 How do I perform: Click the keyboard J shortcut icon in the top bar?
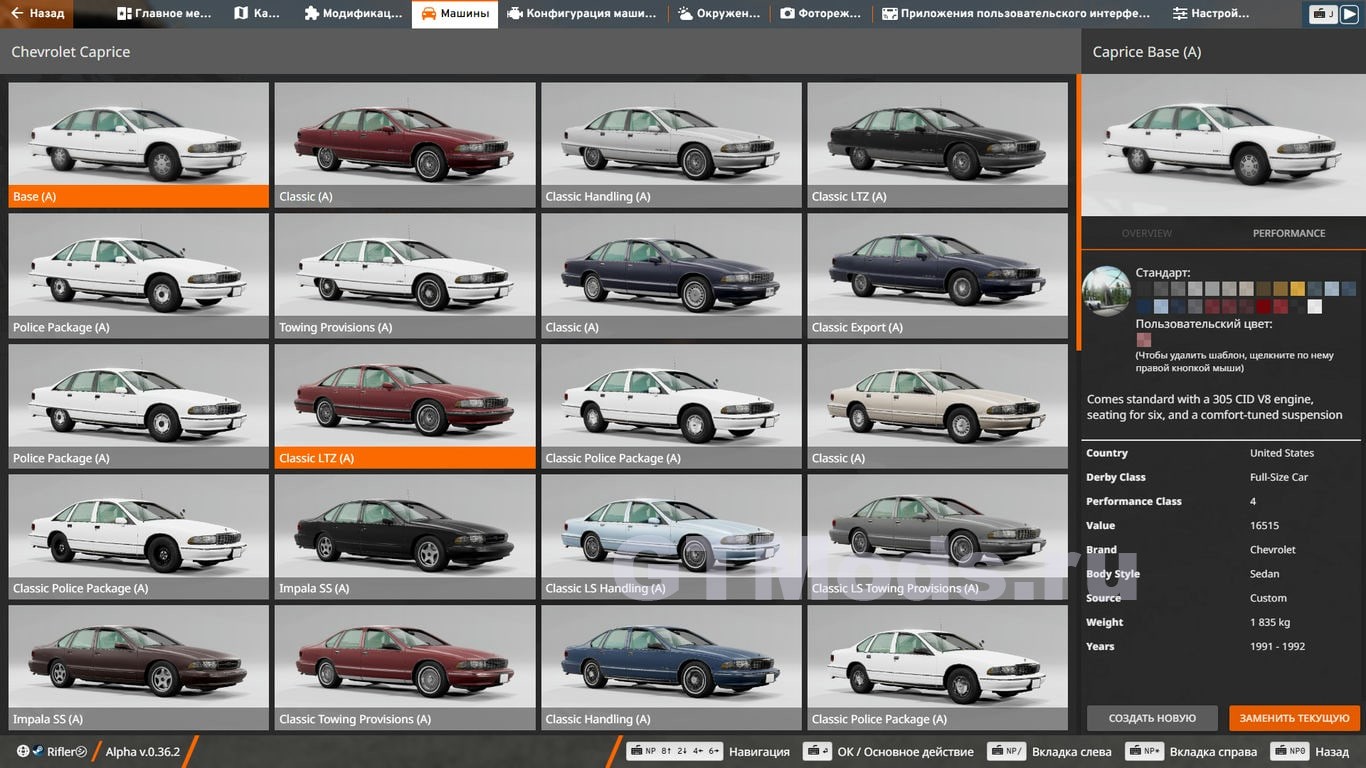[x=1323, y=14]
